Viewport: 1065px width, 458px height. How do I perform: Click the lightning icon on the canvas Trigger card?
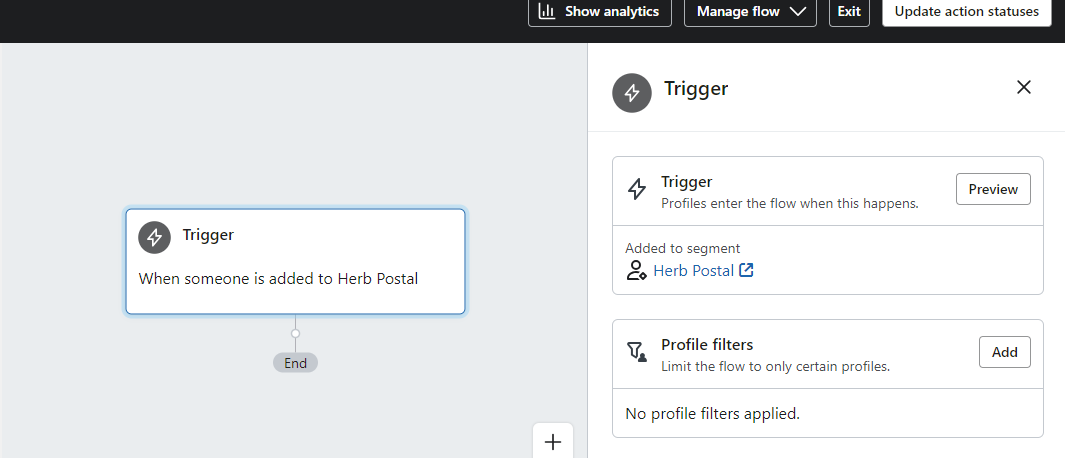[x=155, y=237]
